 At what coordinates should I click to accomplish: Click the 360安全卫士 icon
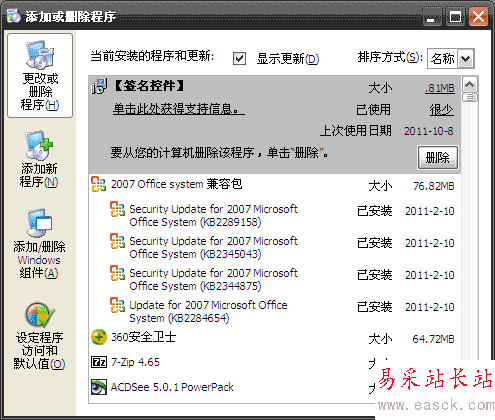(x=99, y=337)
